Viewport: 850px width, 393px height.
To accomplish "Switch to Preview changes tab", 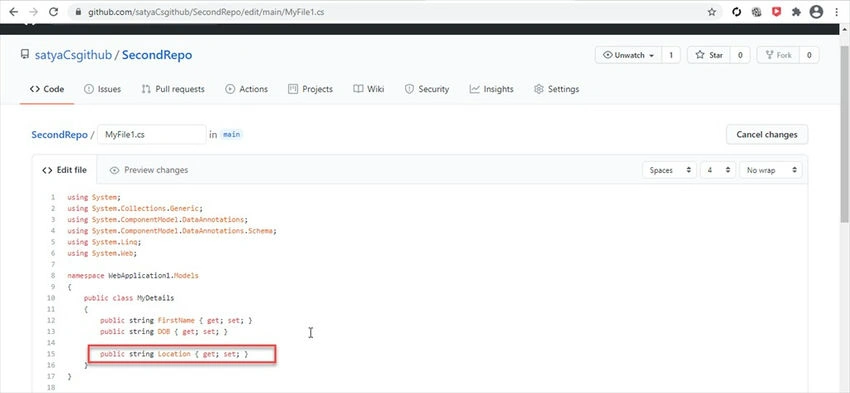I will 149,170.
